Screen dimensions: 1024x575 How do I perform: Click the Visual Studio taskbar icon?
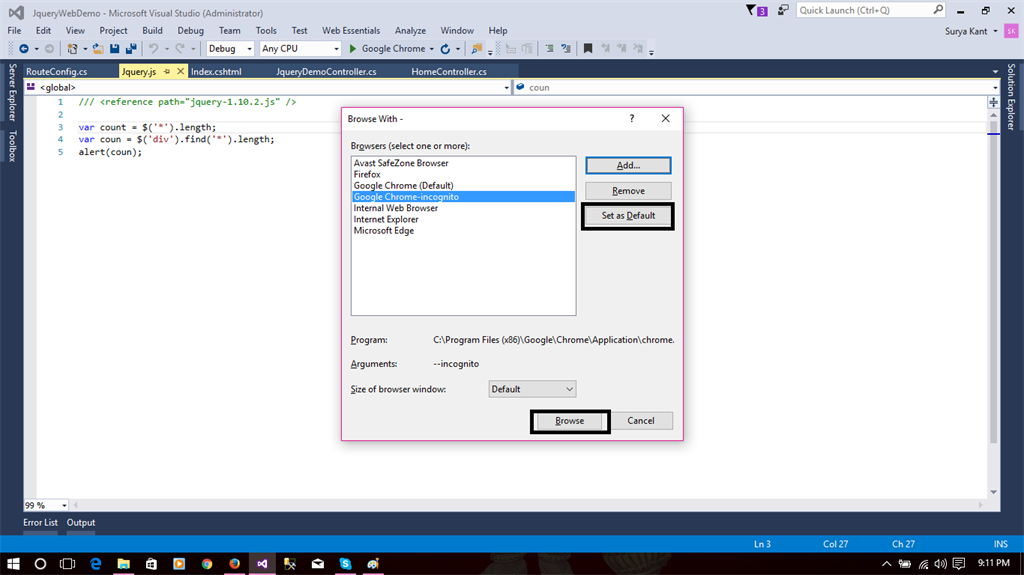(262, 563)
